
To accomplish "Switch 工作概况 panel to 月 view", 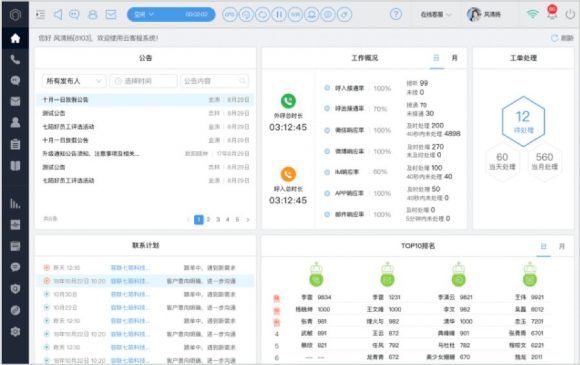I will coord(455,58).
